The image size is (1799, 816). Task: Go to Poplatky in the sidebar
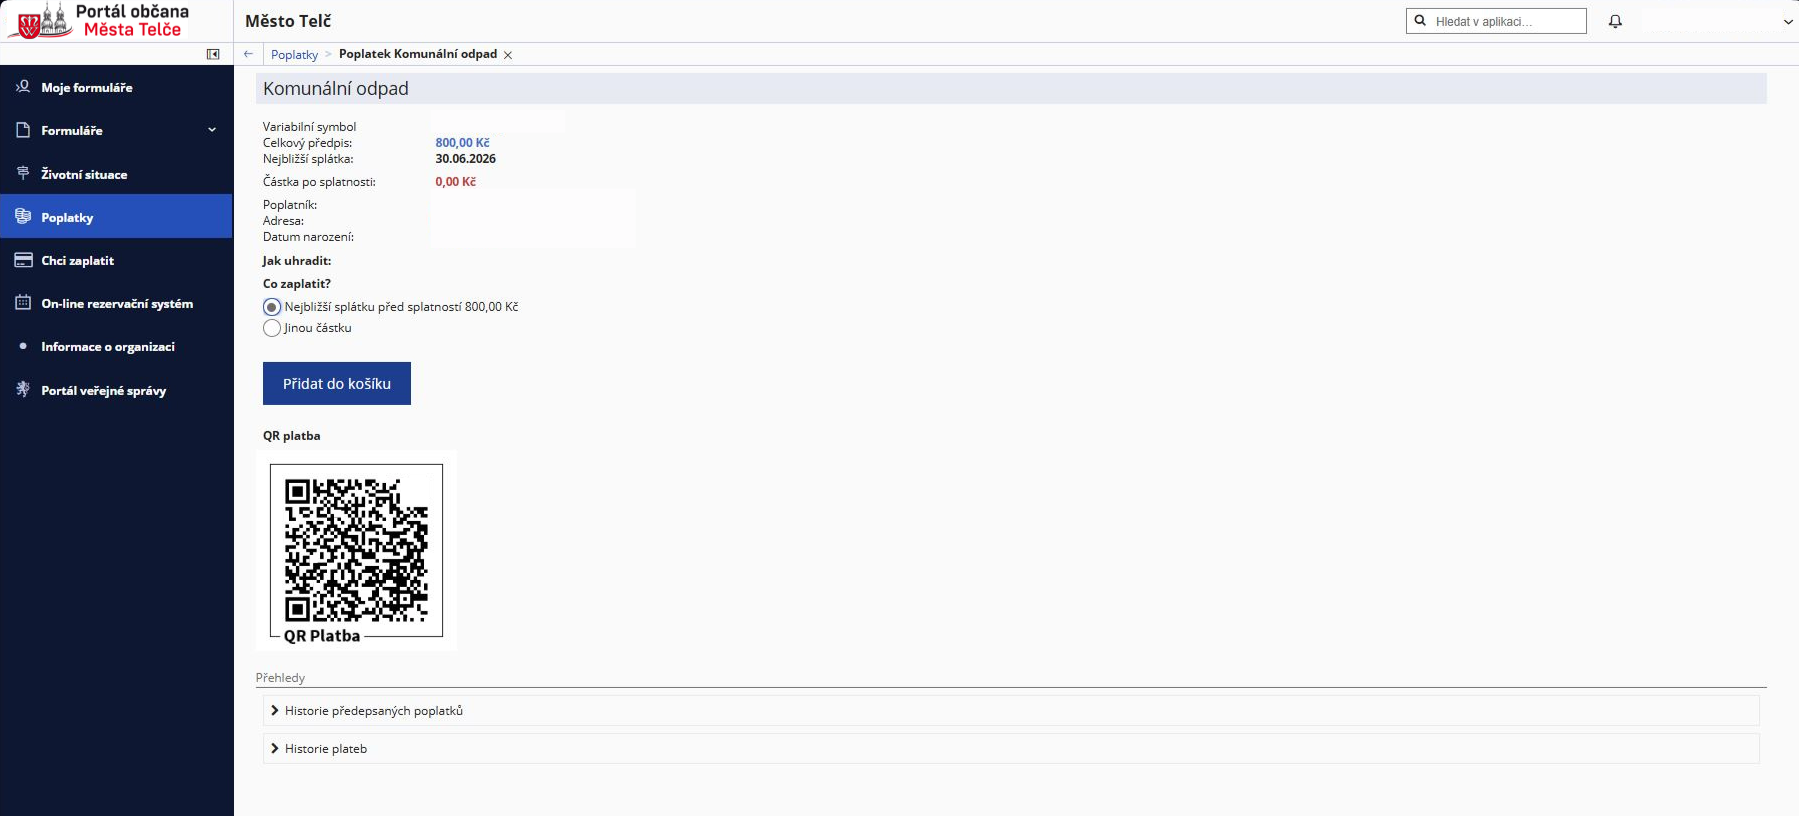click(x=116, y=217)
